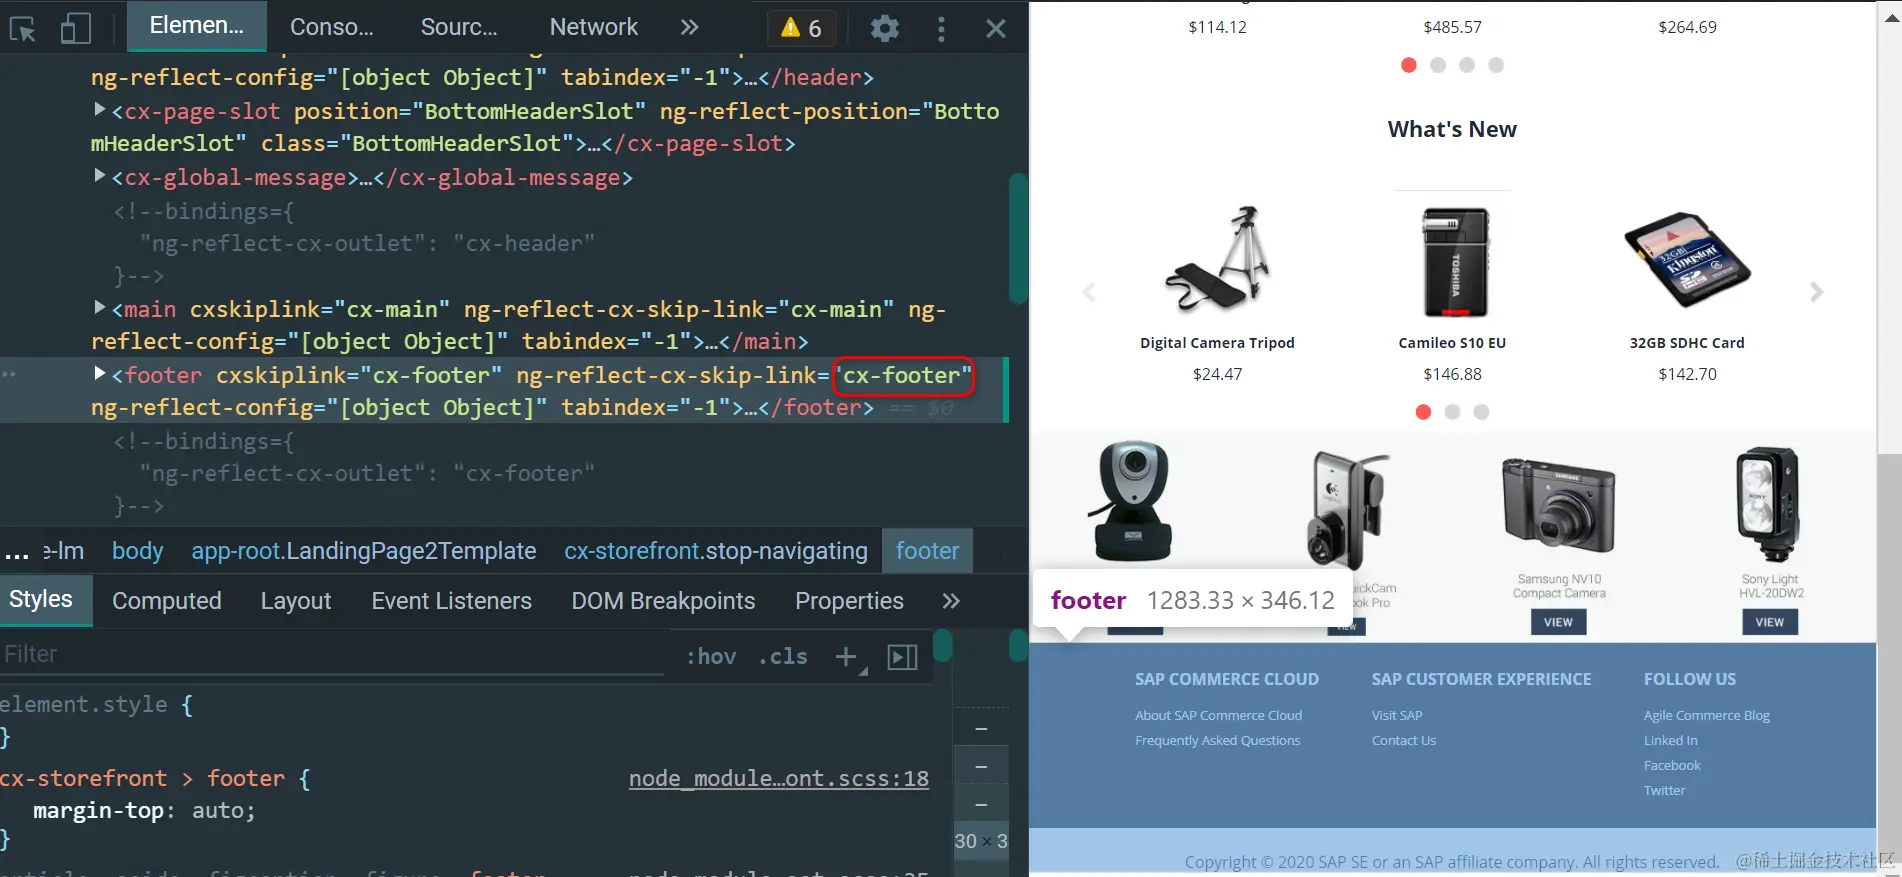Open Digital Camera Tripod product image
Viewport: 1902px width, 877px height.
(x=1217, y=261)
